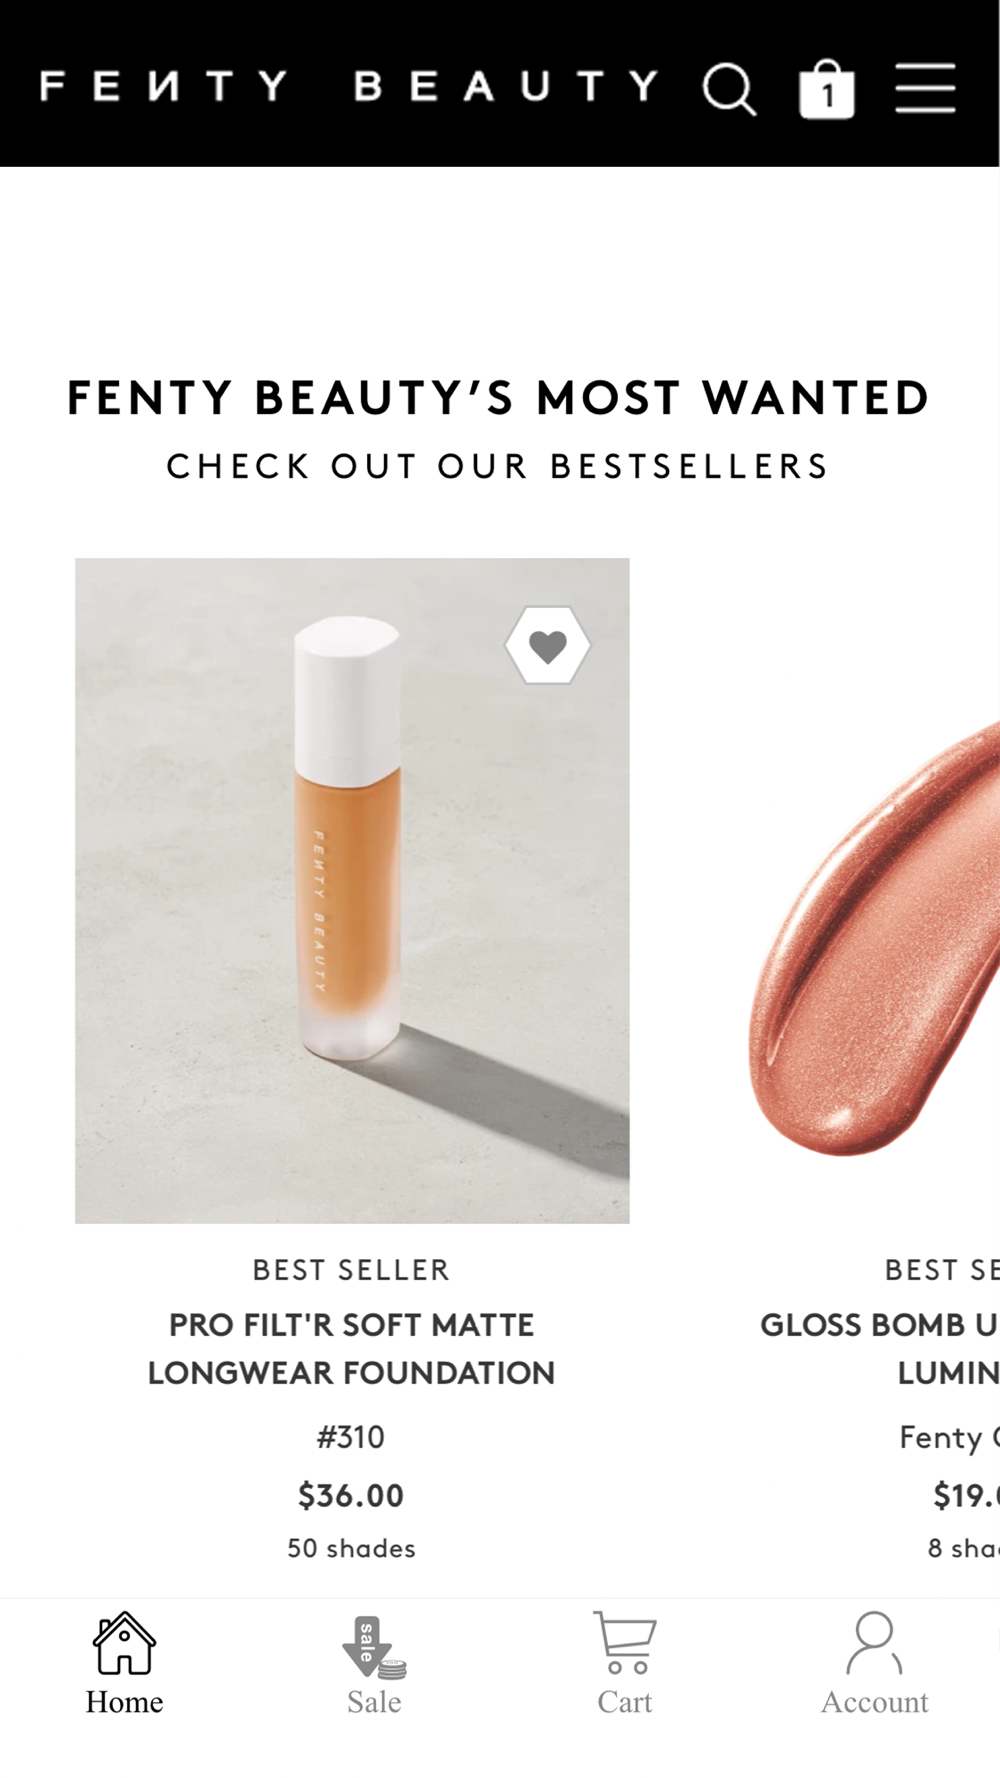Open the Gloss Bomb product title
The height and width of the screenshot is (1778, 1000).
880,1348
